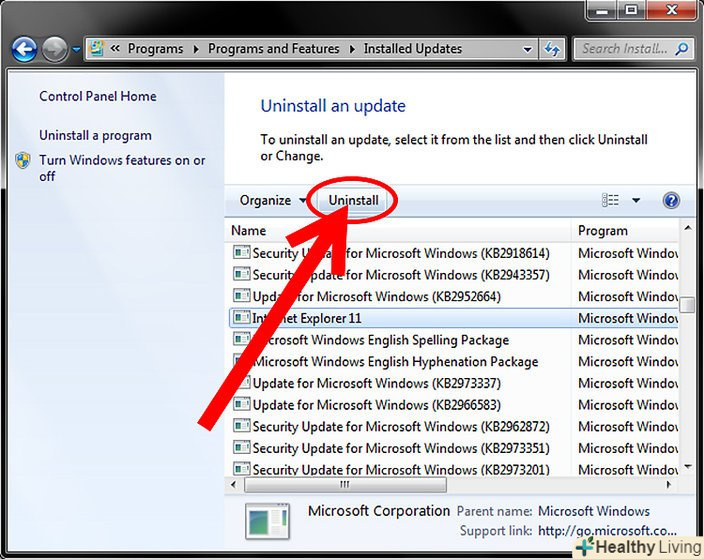Click the vertical scrollbar thumb
This screenshot has height=559, width=704.
click(x=687, y=305)
